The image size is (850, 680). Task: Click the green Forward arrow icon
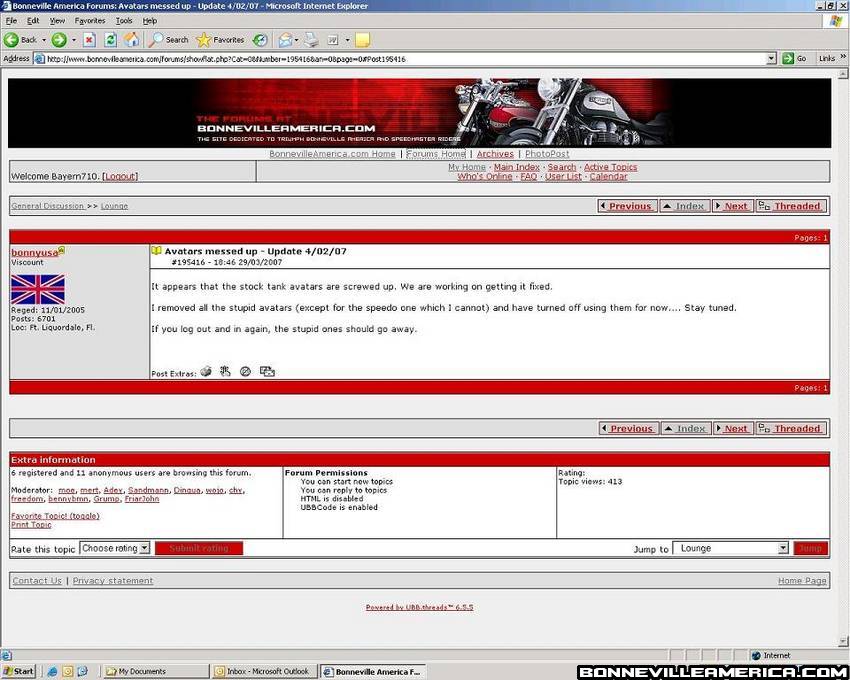59,40
